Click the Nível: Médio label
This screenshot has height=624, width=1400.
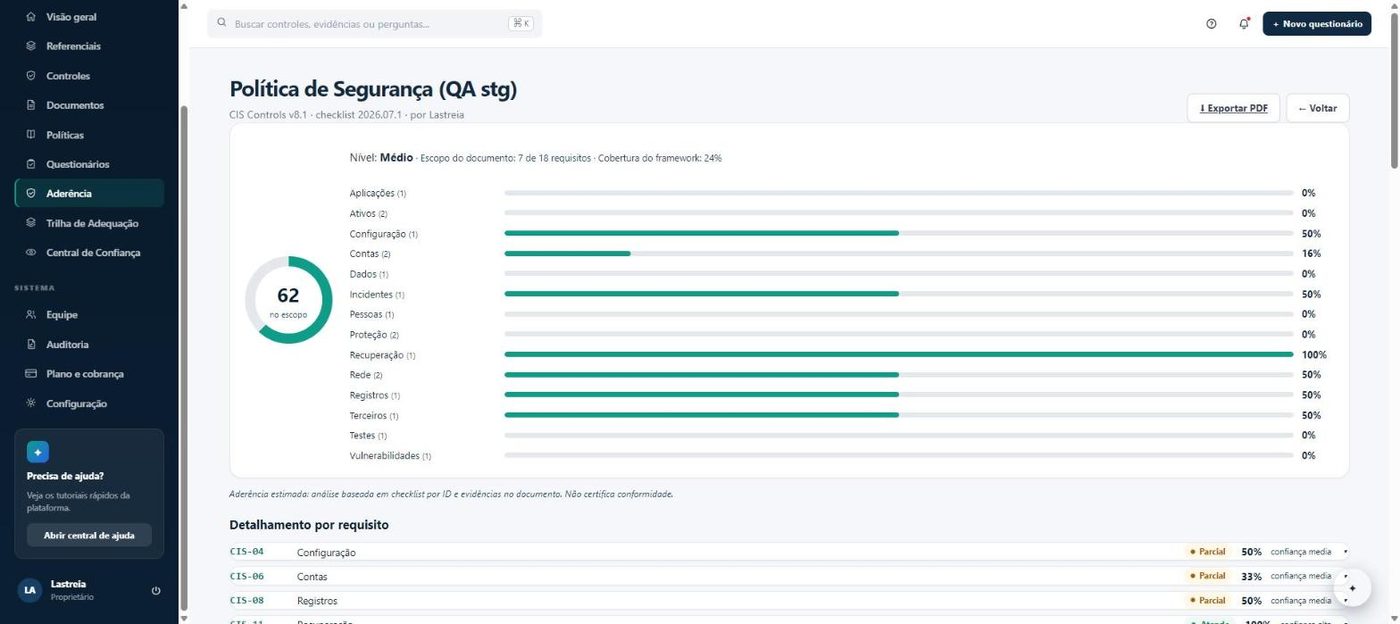pyautogui.click(x=381, y=158)
